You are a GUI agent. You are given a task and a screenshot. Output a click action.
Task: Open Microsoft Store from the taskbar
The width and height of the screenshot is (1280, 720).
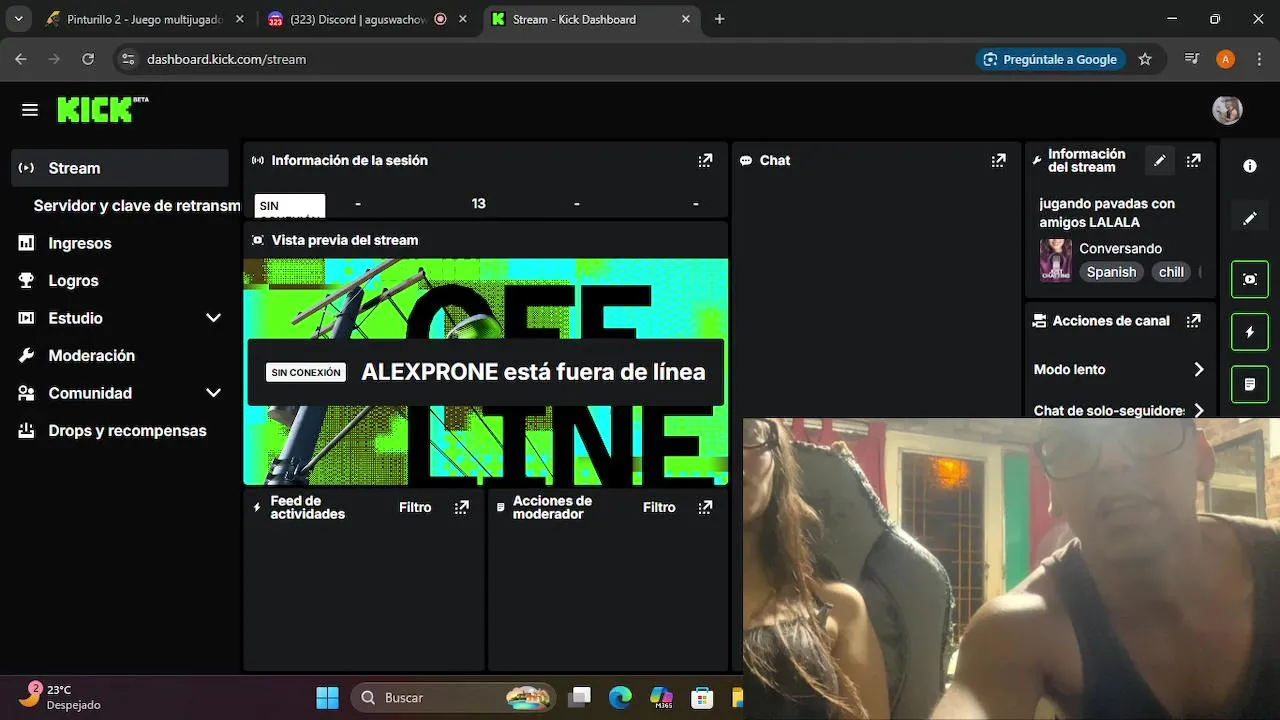pyautogui.click(x=703, y=697)
